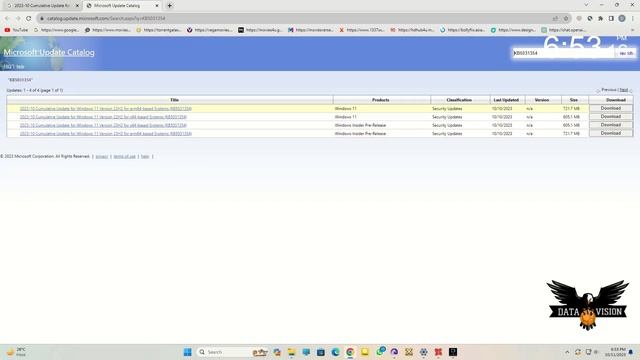This screenshot has height=360, width=640.
Task: Open the weather widget on the taskbar
Action: click(x=16, y=352)
